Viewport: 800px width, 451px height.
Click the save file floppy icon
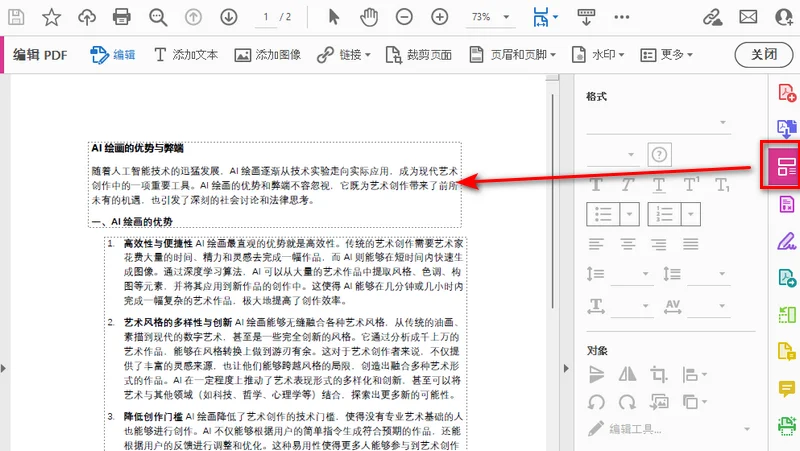[16, 17]
